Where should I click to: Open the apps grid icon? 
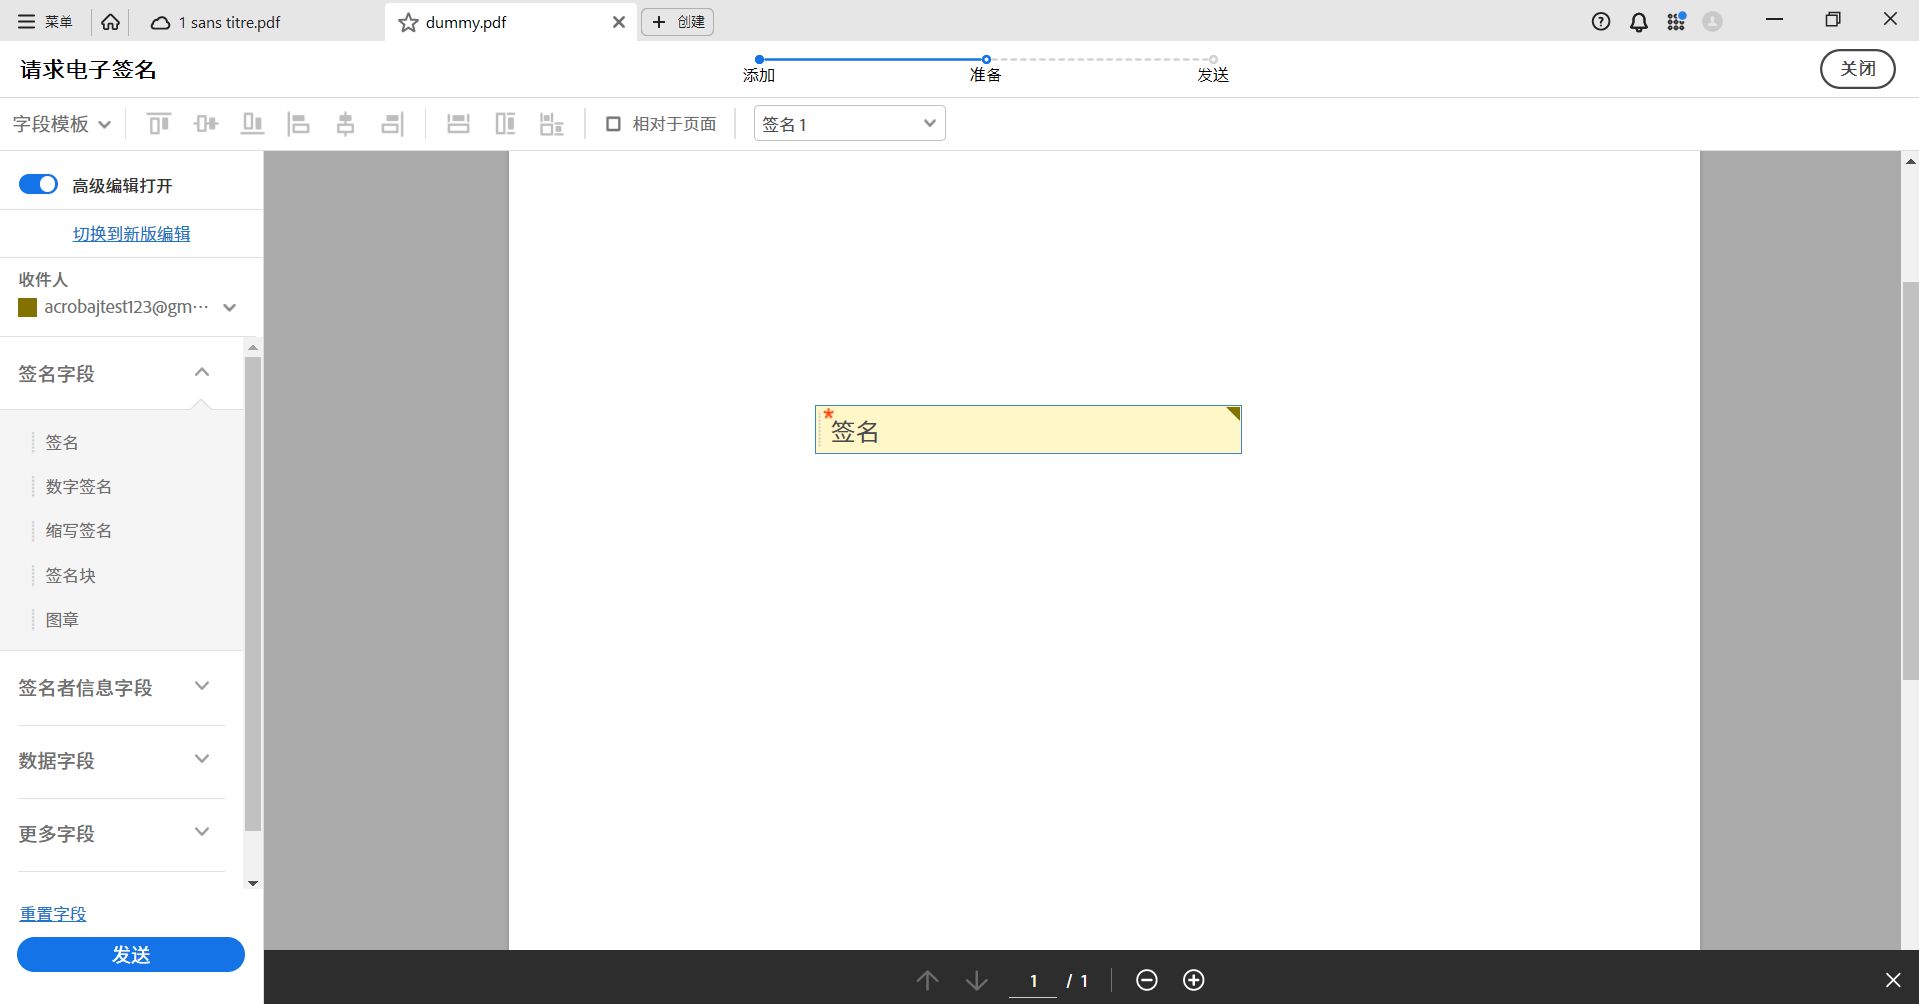point(1676,22)
